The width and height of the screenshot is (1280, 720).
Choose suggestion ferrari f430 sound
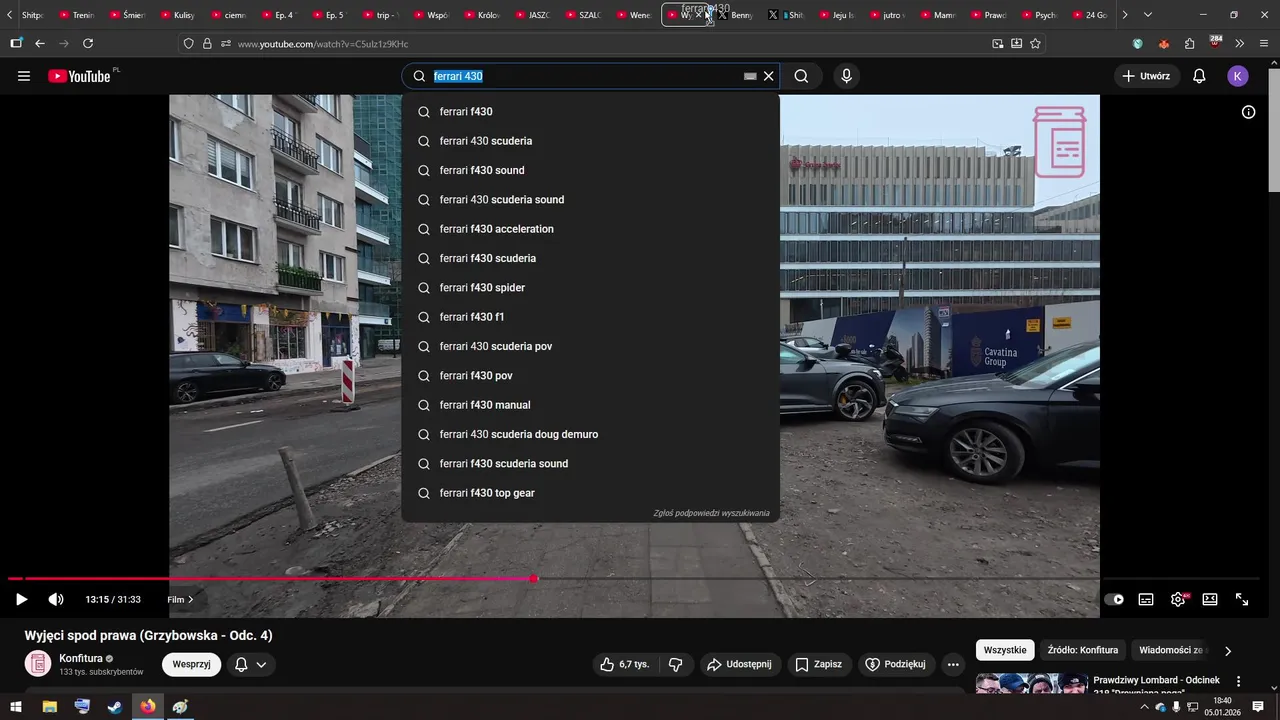pyautogui.click(x=590, y=170)
